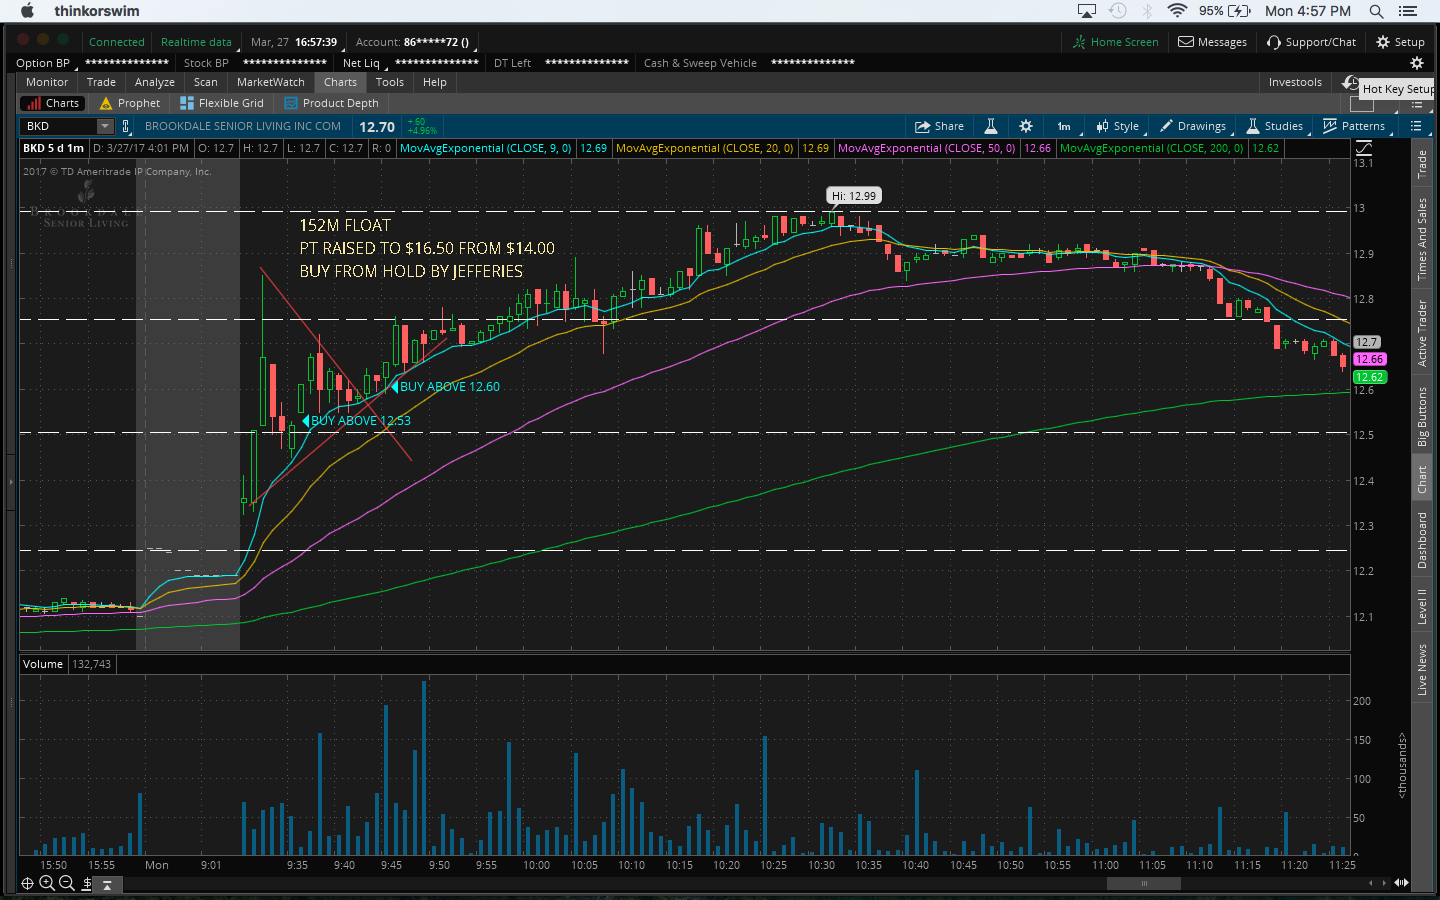The width and height of the screenshot is (1440, 900).
Task: Open the symbol link clip icon
Action: point(125,126)
